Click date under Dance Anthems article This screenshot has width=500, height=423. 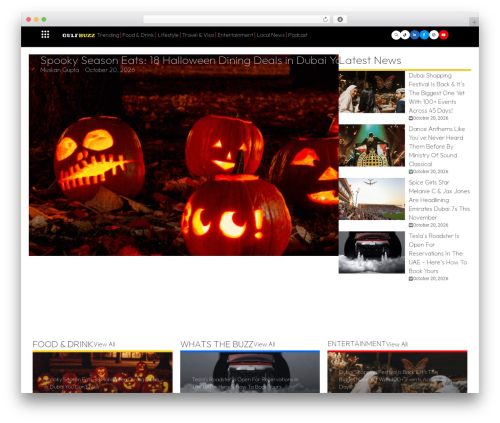point(429,172)
